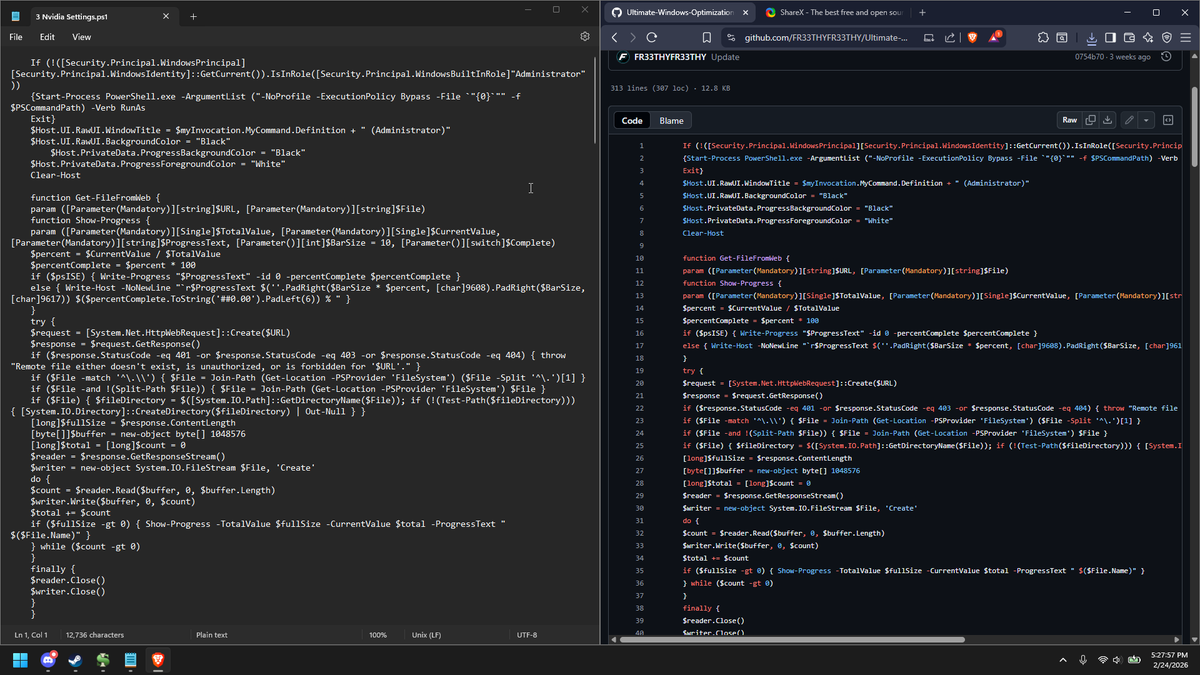
Task: Open Notepad settings gear icon
Action: [585, 37]
